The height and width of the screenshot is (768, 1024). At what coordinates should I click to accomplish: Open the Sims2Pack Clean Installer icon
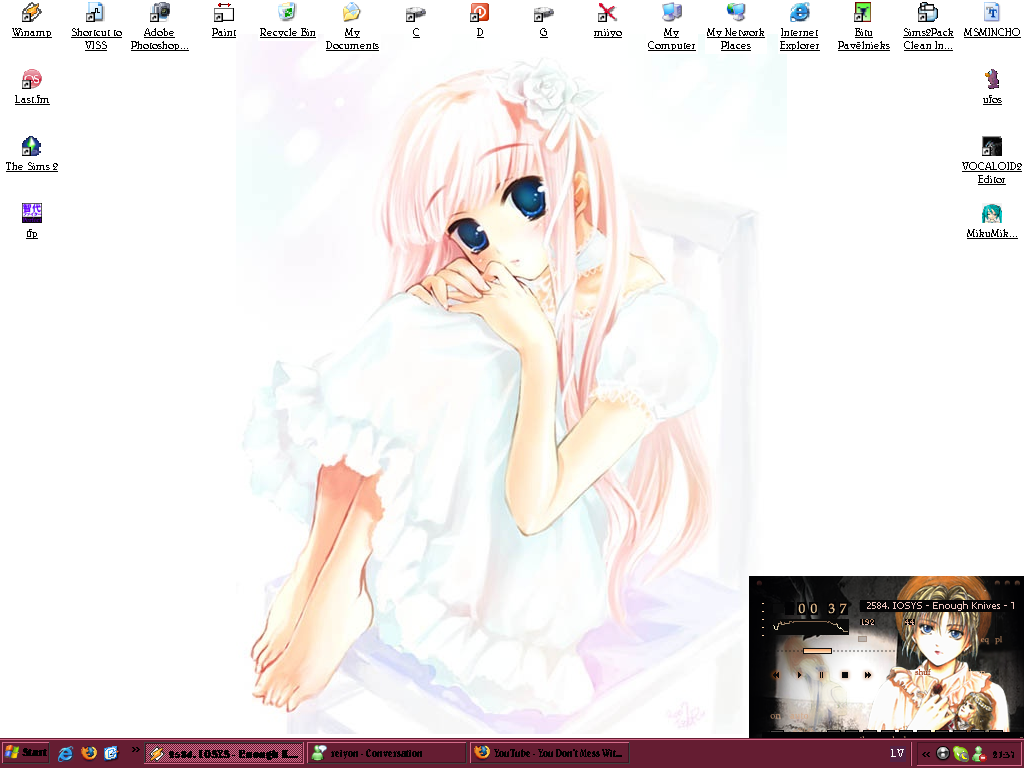(927, 26)
